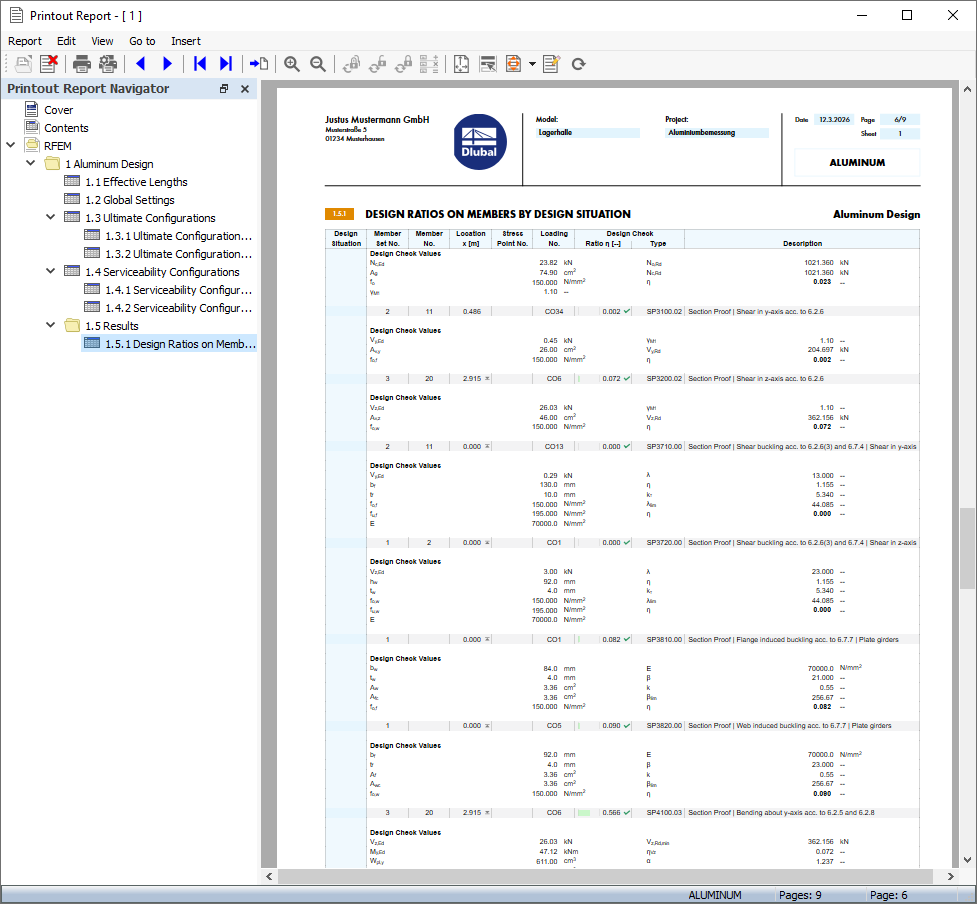Jump to the last page using the toolbar icon
977x904 pixels.
pyautogui.click(x=226, y=64)
